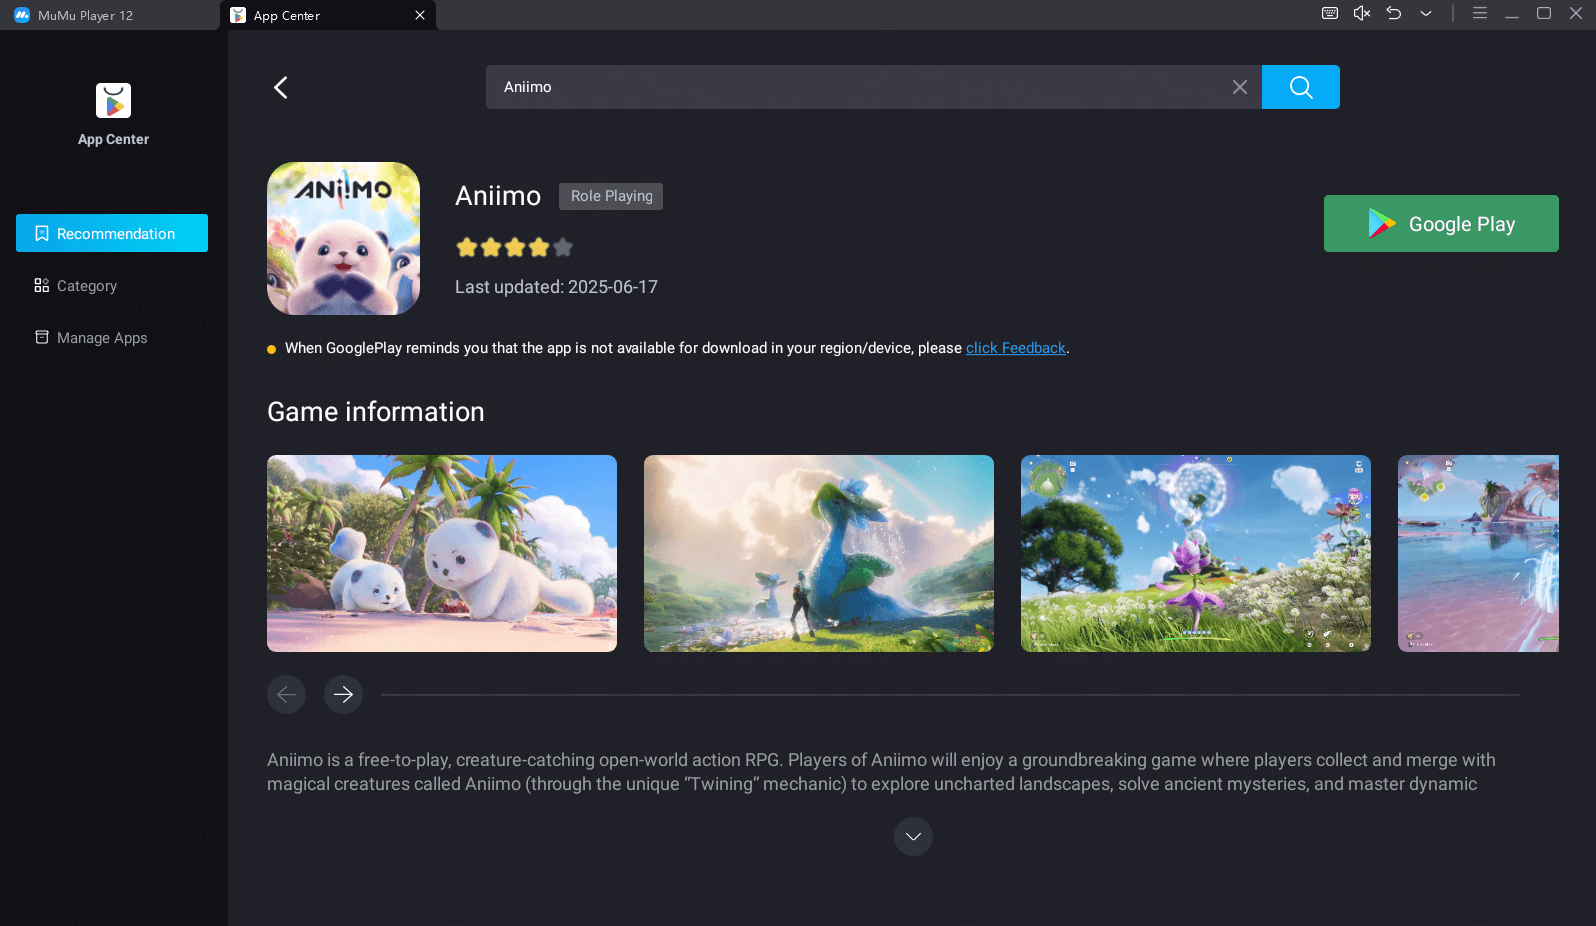
Task: Close the App Center tab
Action: coord(420,15)
